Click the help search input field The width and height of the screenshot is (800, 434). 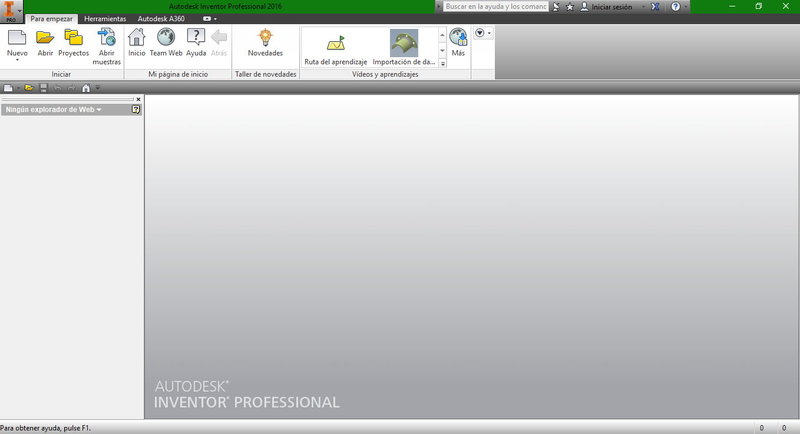(x=495, y=7)
